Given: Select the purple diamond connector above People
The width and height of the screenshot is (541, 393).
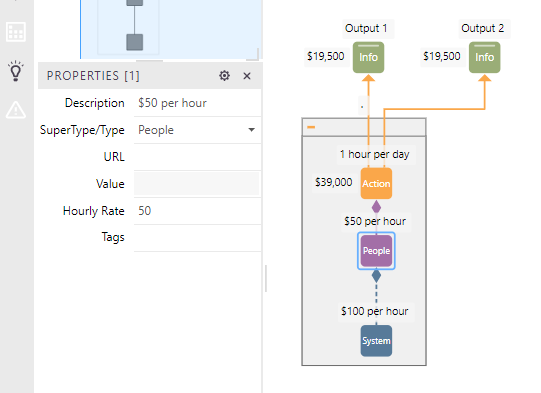Looking at the screenshot, I should coord(376,207).
